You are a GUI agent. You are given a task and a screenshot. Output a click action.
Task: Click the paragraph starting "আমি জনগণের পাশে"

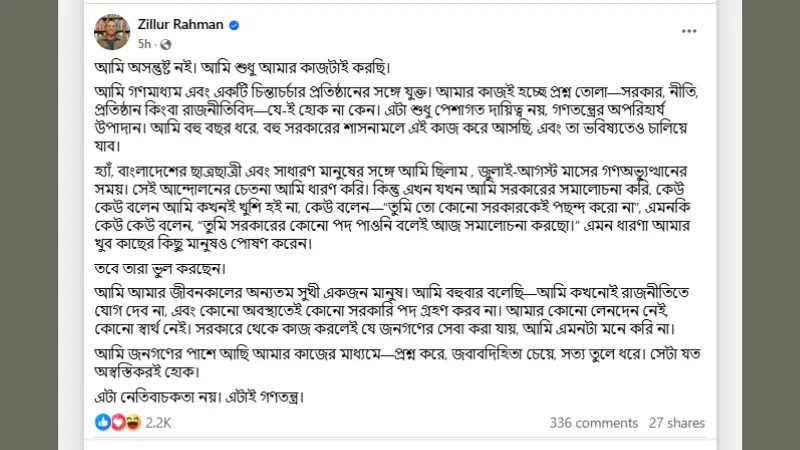click(397, 362)
